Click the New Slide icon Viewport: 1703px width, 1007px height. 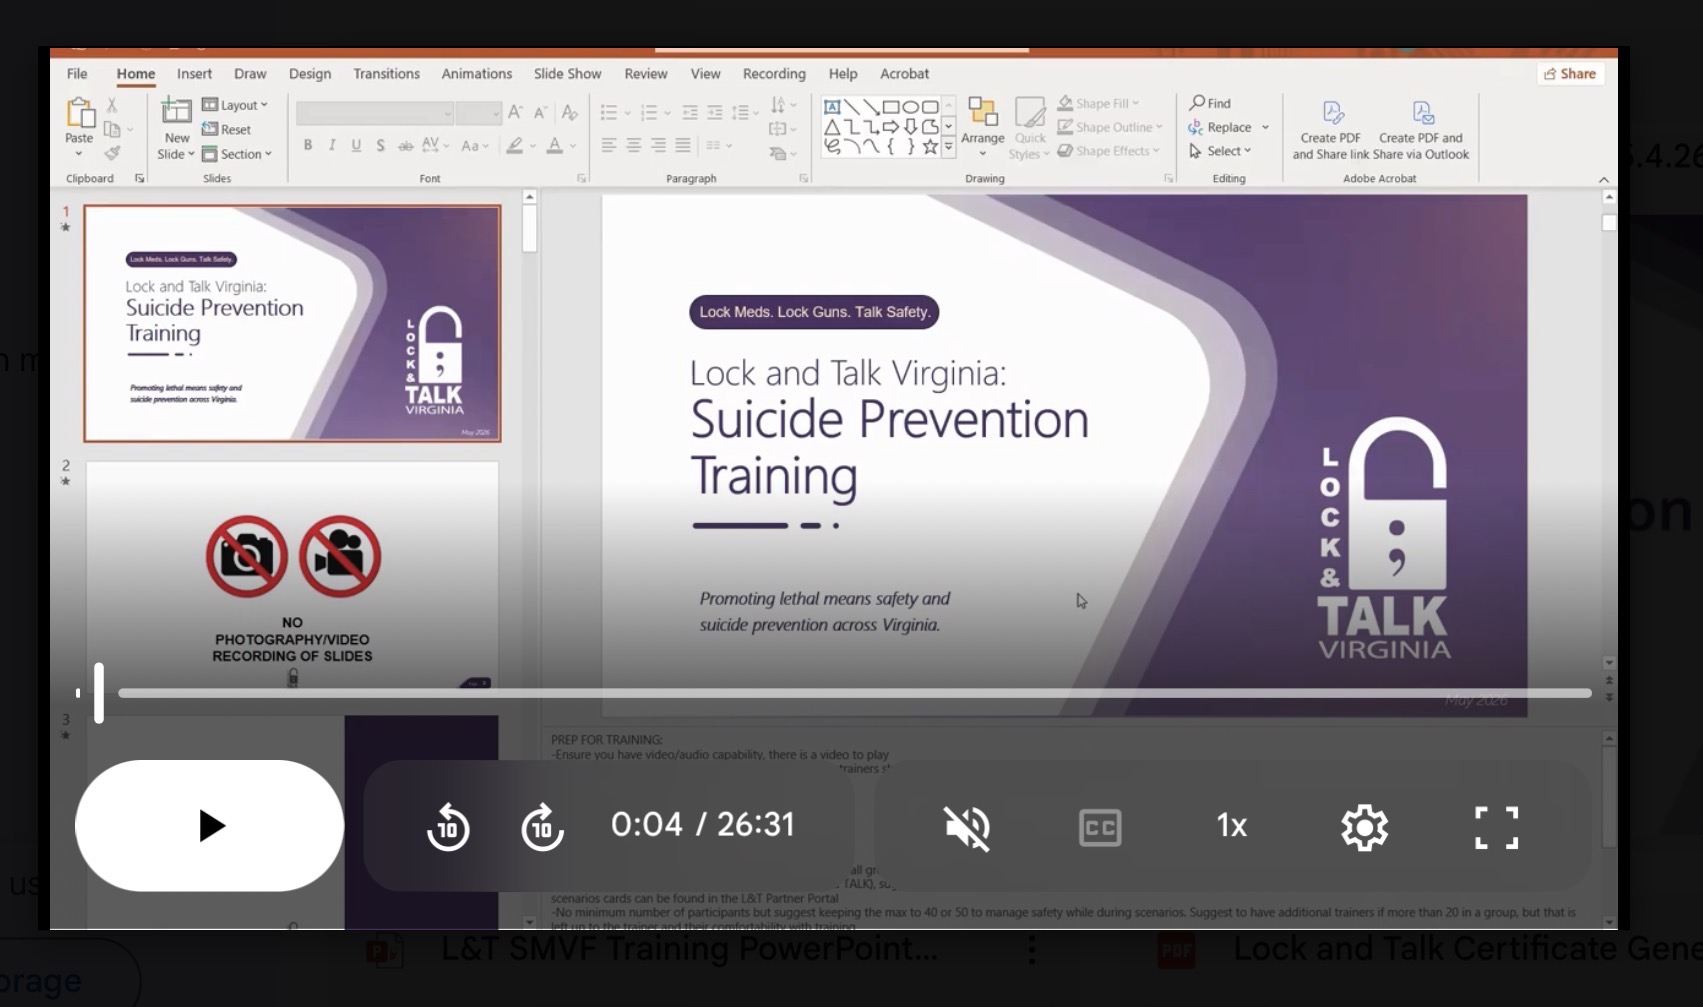[177, 112]
